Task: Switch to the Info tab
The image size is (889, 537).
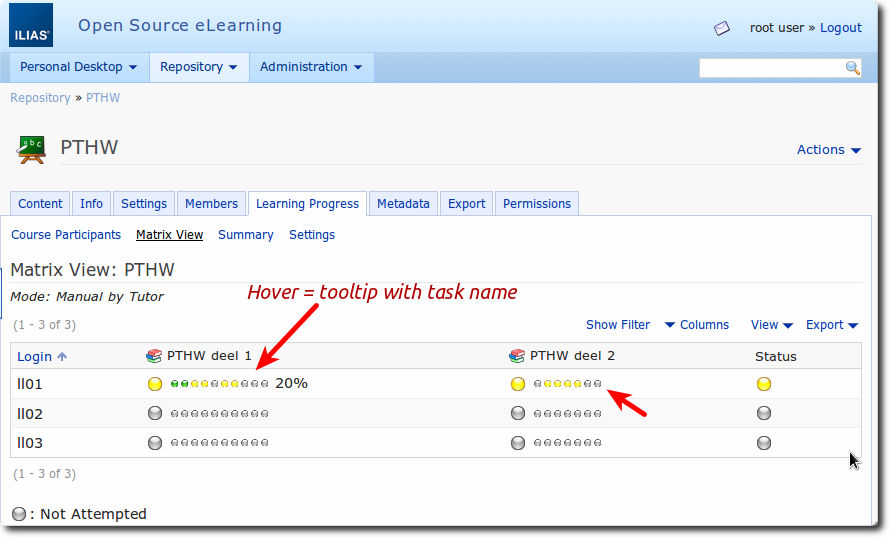Action: pyautogui.click(x=91, y=204)
